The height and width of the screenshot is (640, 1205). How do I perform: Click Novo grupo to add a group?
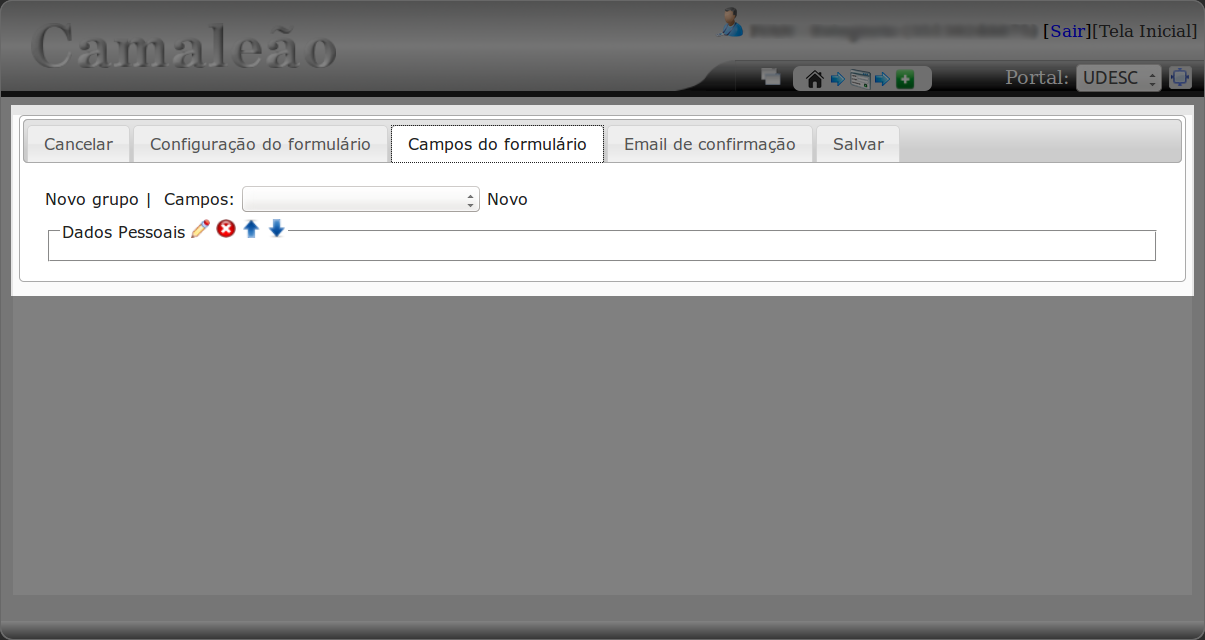click(92, 199)
